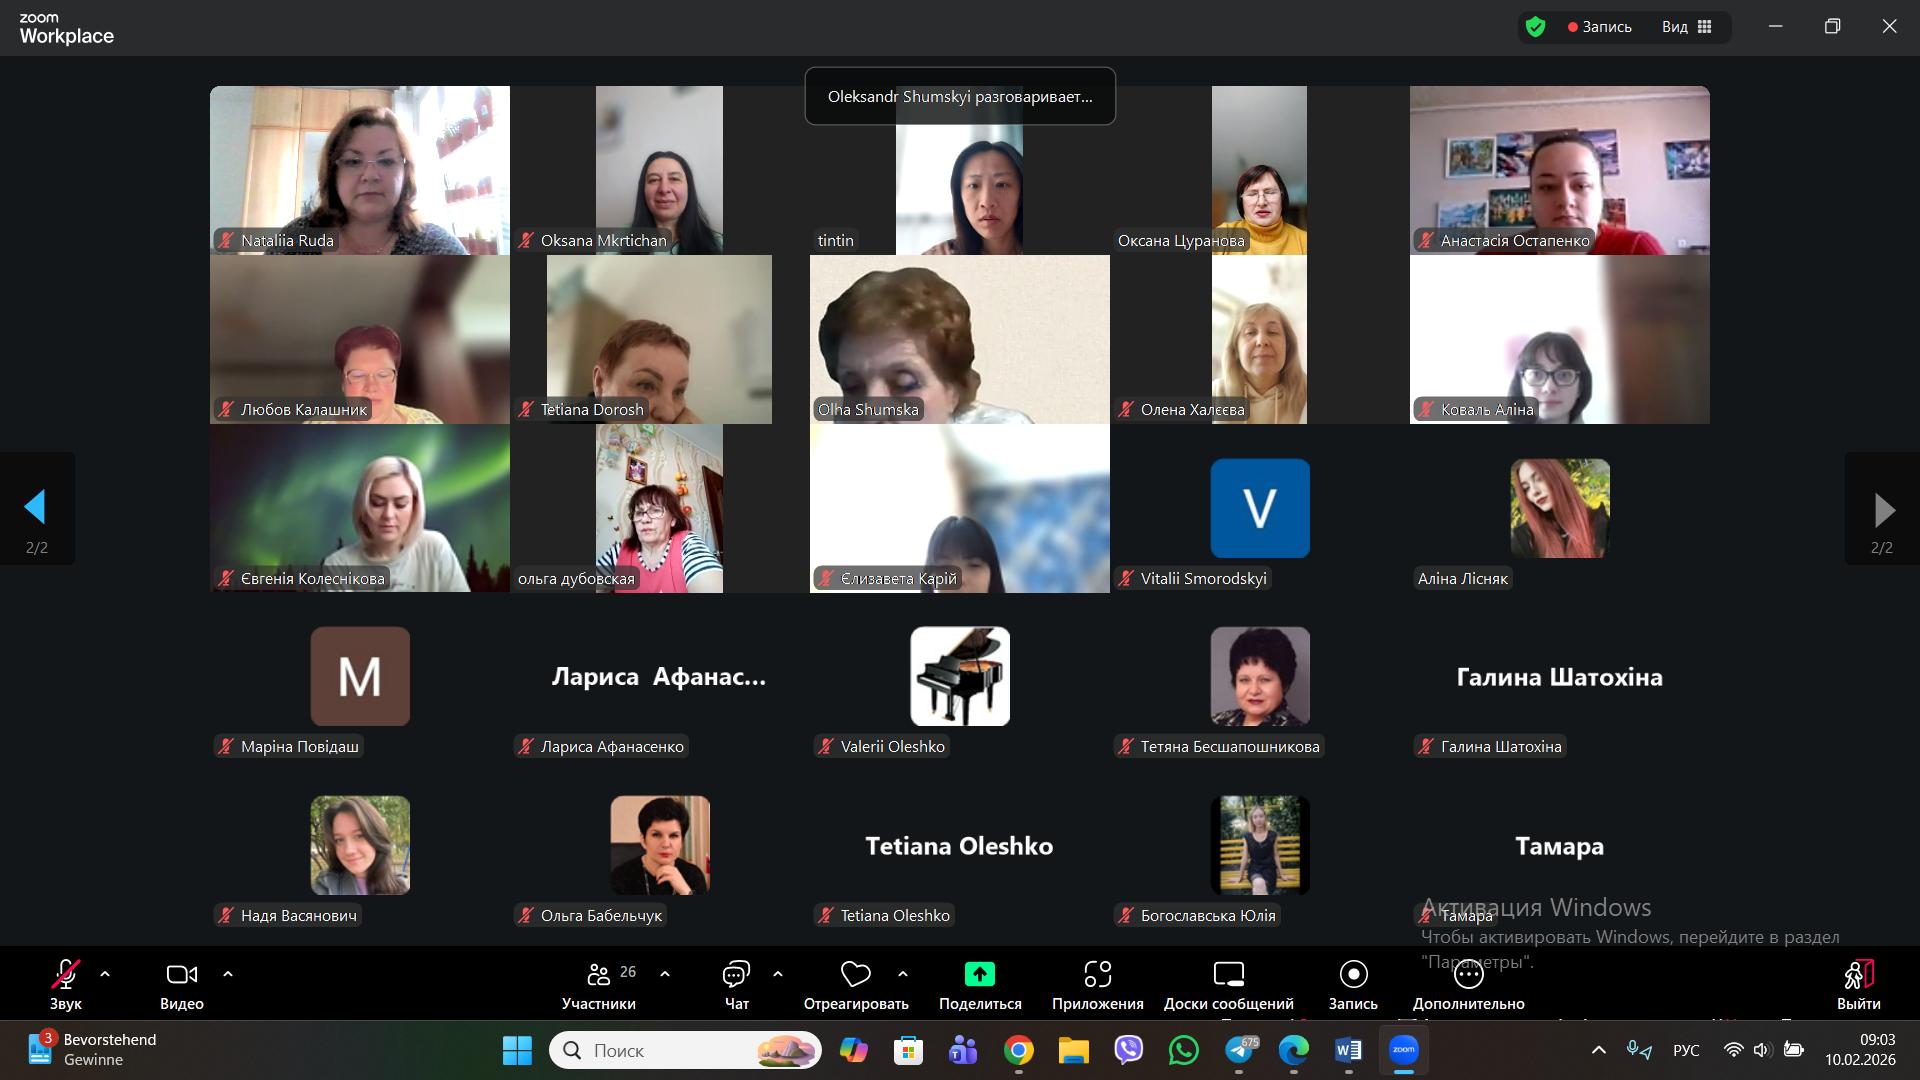Open Telegram from Windows taskbar

point(1238,1050)
